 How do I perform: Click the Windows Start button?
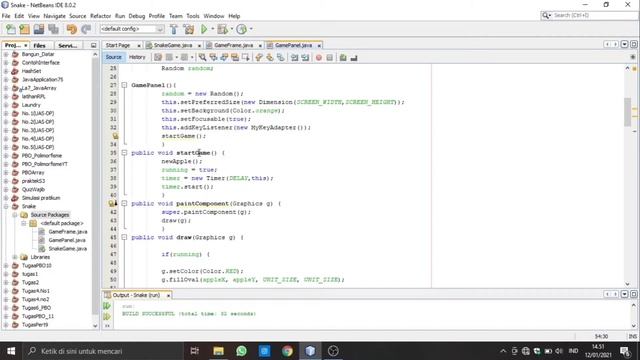tap(11, 351)
